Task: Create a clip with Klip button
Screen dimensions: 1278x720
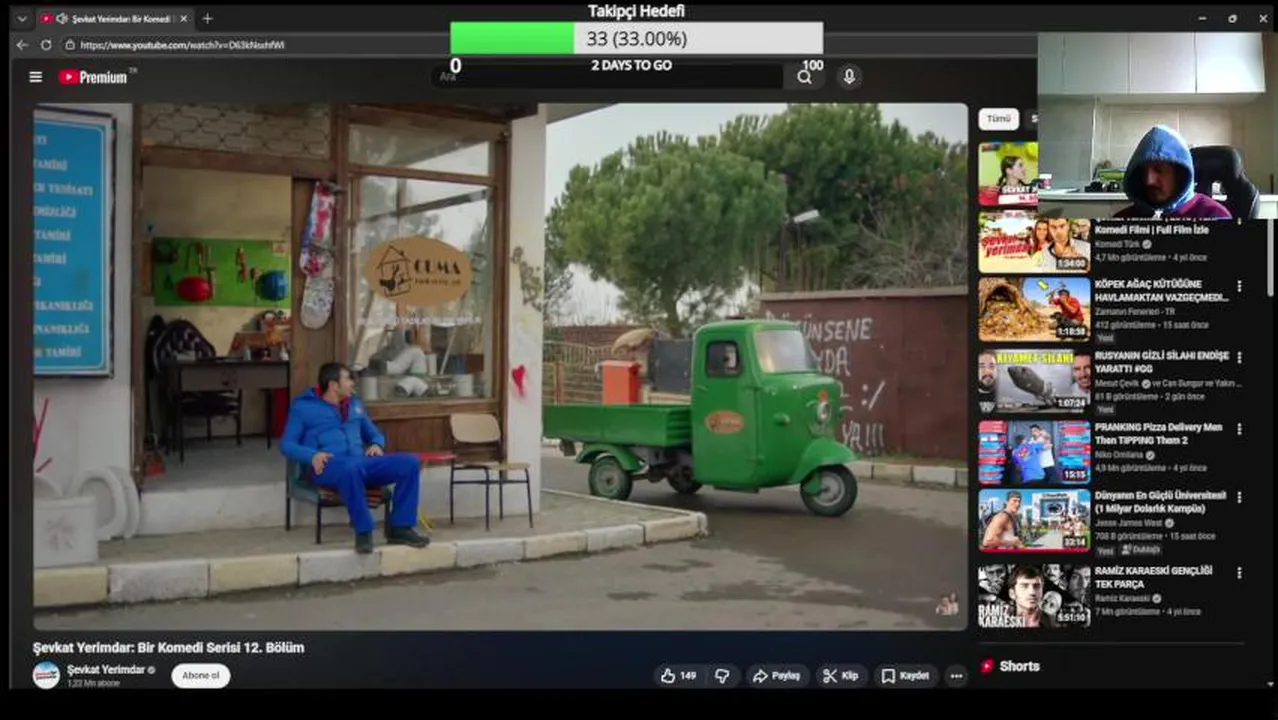Action: tap(841, 676)
